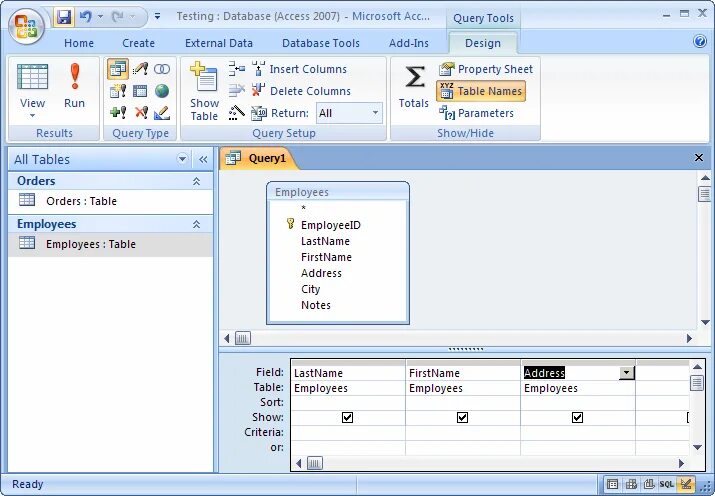
Task: Collapse the Employees group
Action: point(197,224)
